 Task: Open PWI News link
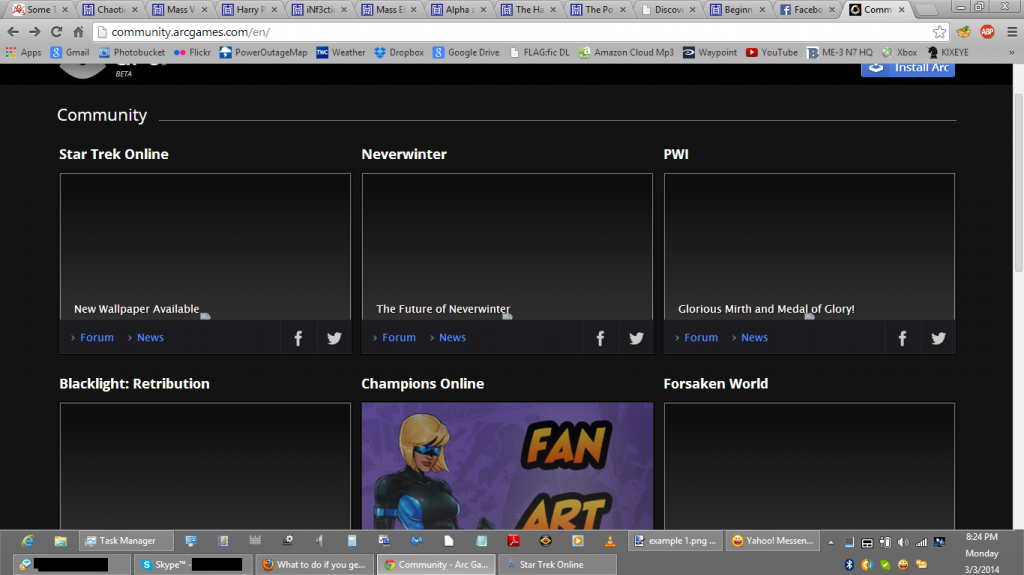[x=754, y=337]
